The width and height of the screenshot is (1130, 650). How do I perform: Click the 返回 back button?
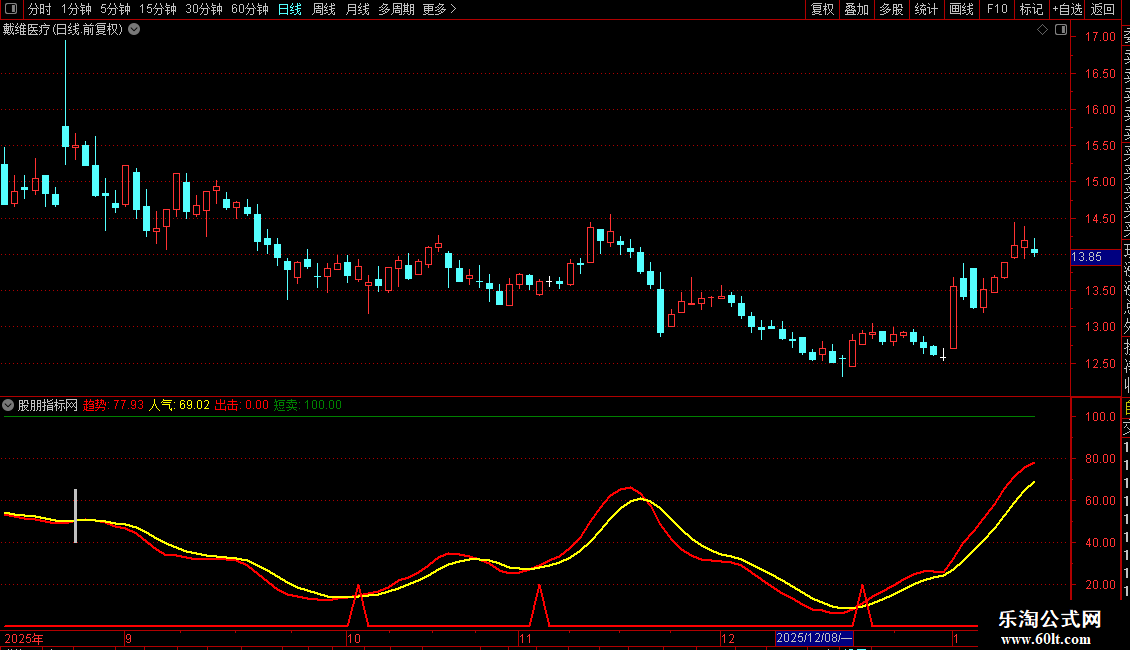pyautogui.click(x=1103, y=9)
